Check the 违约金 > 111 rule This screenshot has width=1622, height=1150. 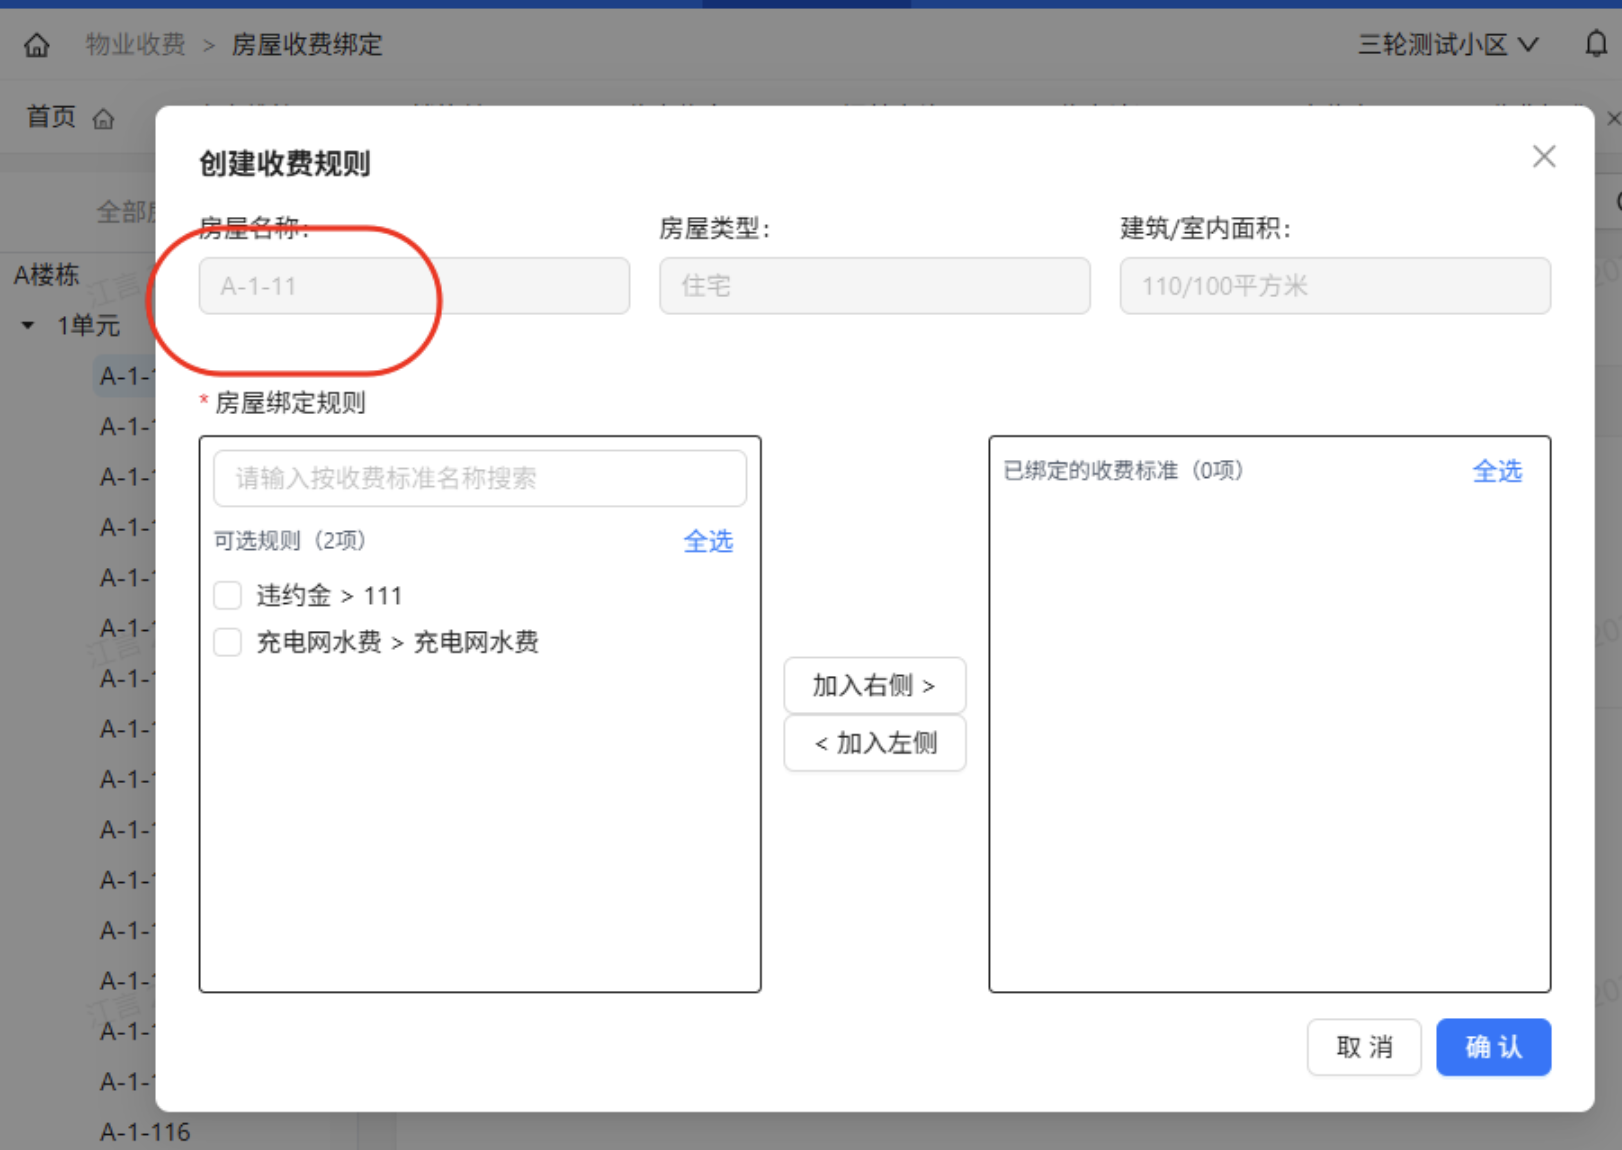pyautogui.click(x=227, y=595)
